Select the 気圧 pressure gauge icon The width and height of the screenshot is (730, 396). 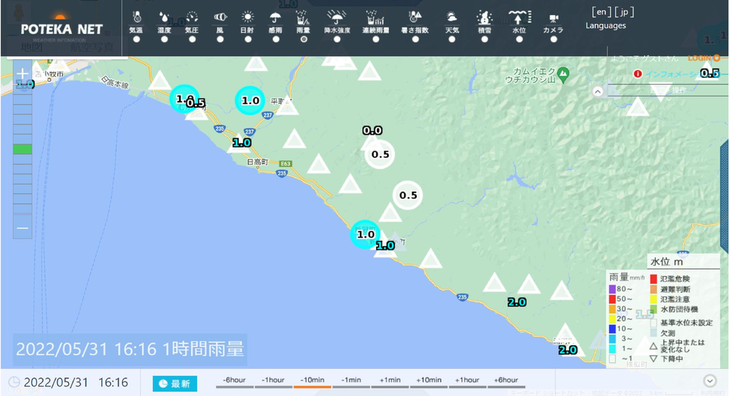[192, 18]
